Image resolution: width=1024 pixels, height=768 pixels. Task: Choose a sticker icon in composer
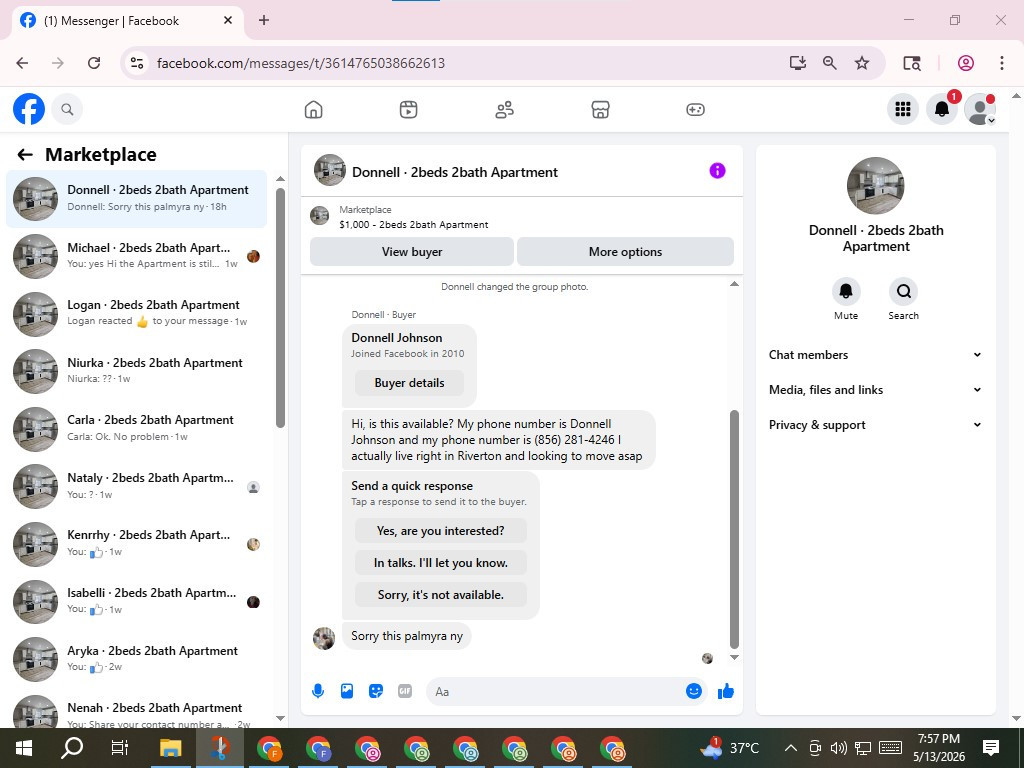[376, 691]
